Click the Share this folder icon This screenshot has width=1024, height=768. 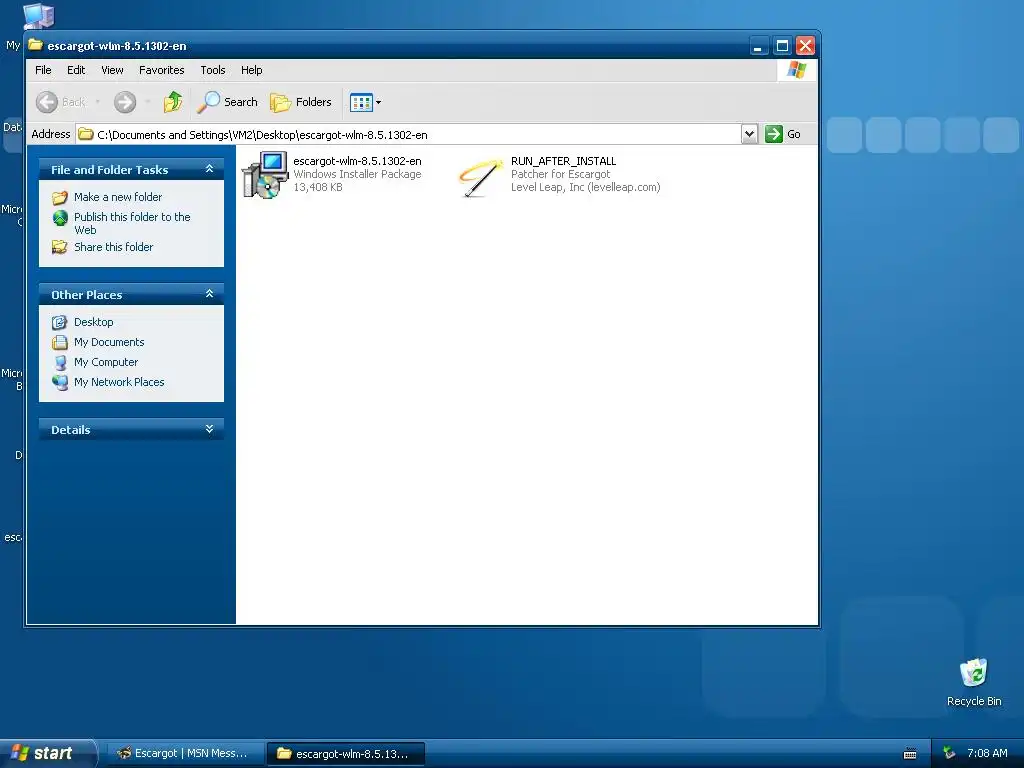coord(60,247)
